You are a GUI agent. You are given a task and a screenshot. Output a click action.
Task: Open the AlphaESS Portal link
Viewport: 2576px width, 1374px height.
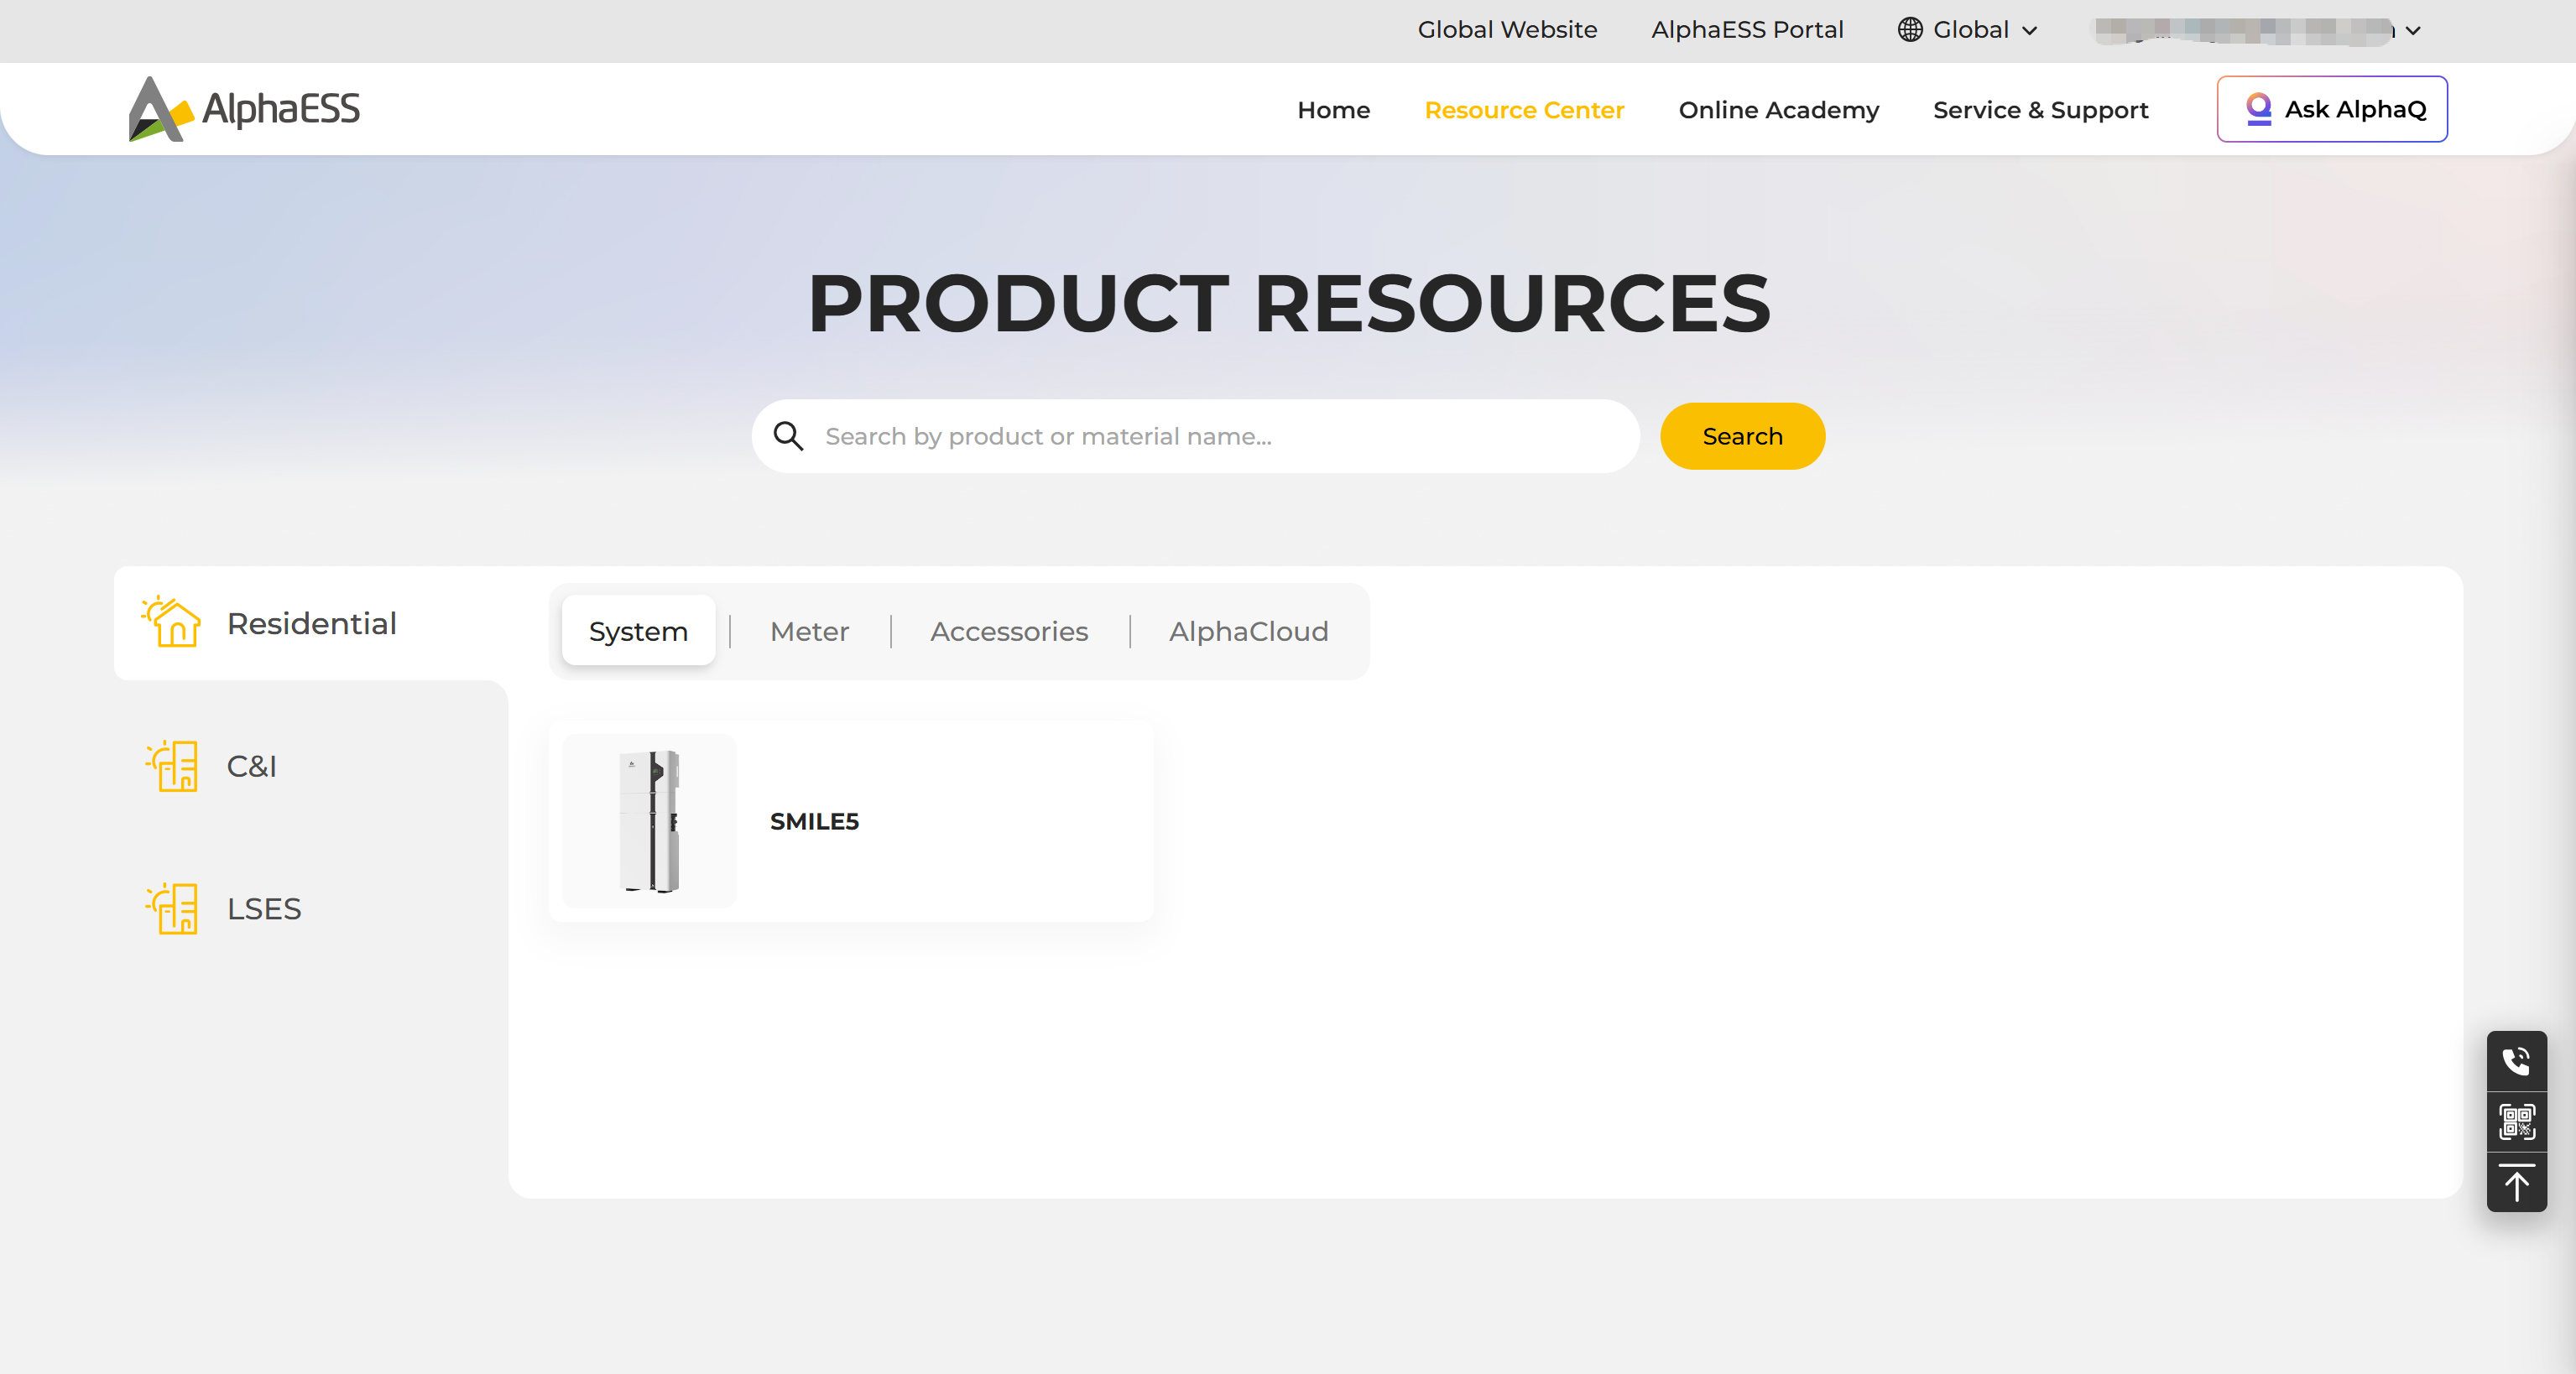(1747, 30)
